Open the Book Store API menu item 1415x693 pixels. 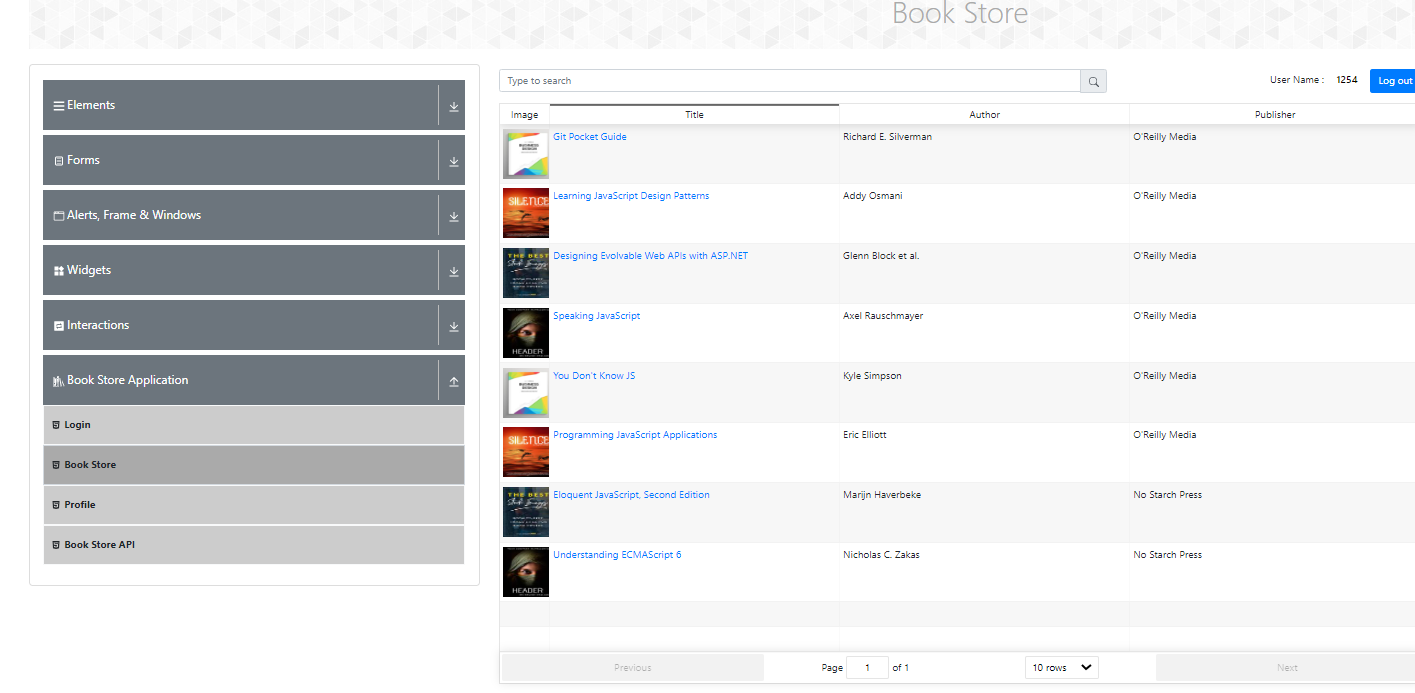click(254, 545)
